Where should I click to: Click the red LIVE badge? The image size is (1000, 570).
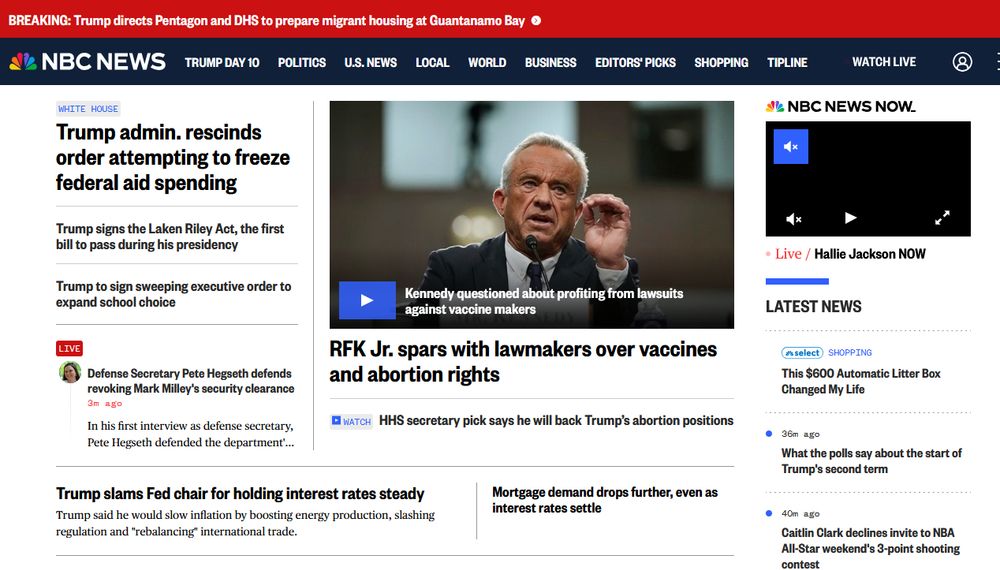[x=69, y=348]
